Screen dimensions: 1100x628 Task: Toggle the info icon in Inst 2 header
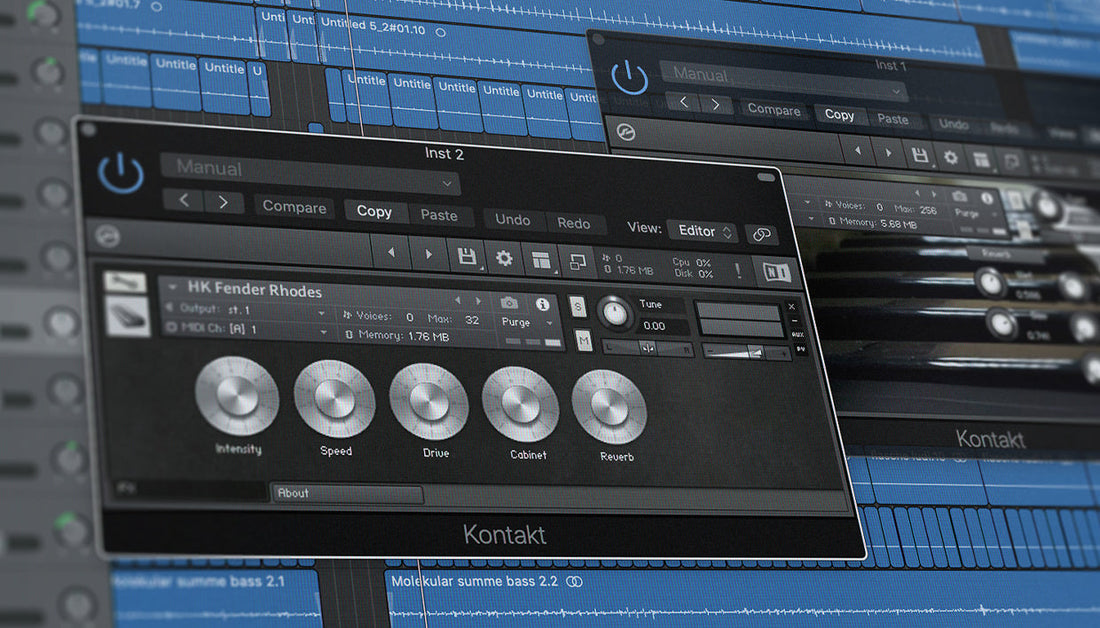[x=542, y=304]
